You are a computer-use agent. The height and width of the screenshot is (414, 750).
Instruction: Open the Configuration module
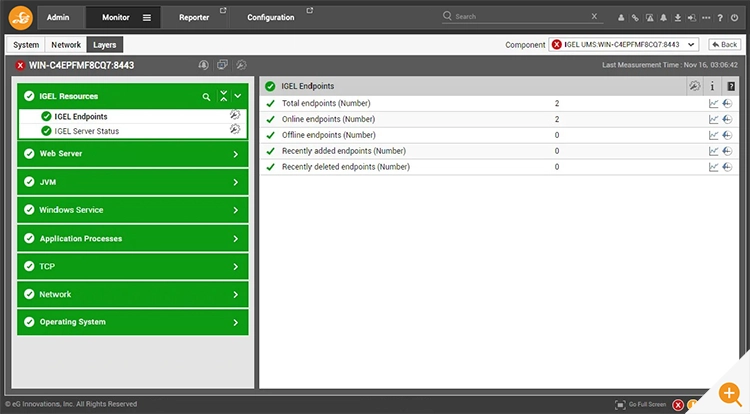pyautogui.click(x=271, y=17)
